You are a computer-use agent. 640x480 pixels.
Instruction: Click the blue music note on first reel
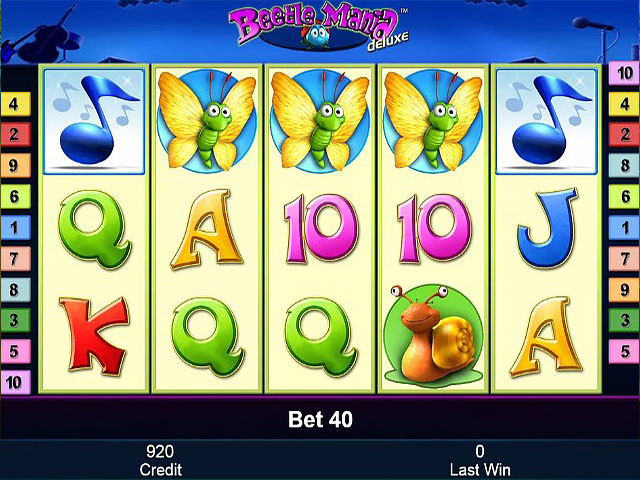click(x=94, y=121)
